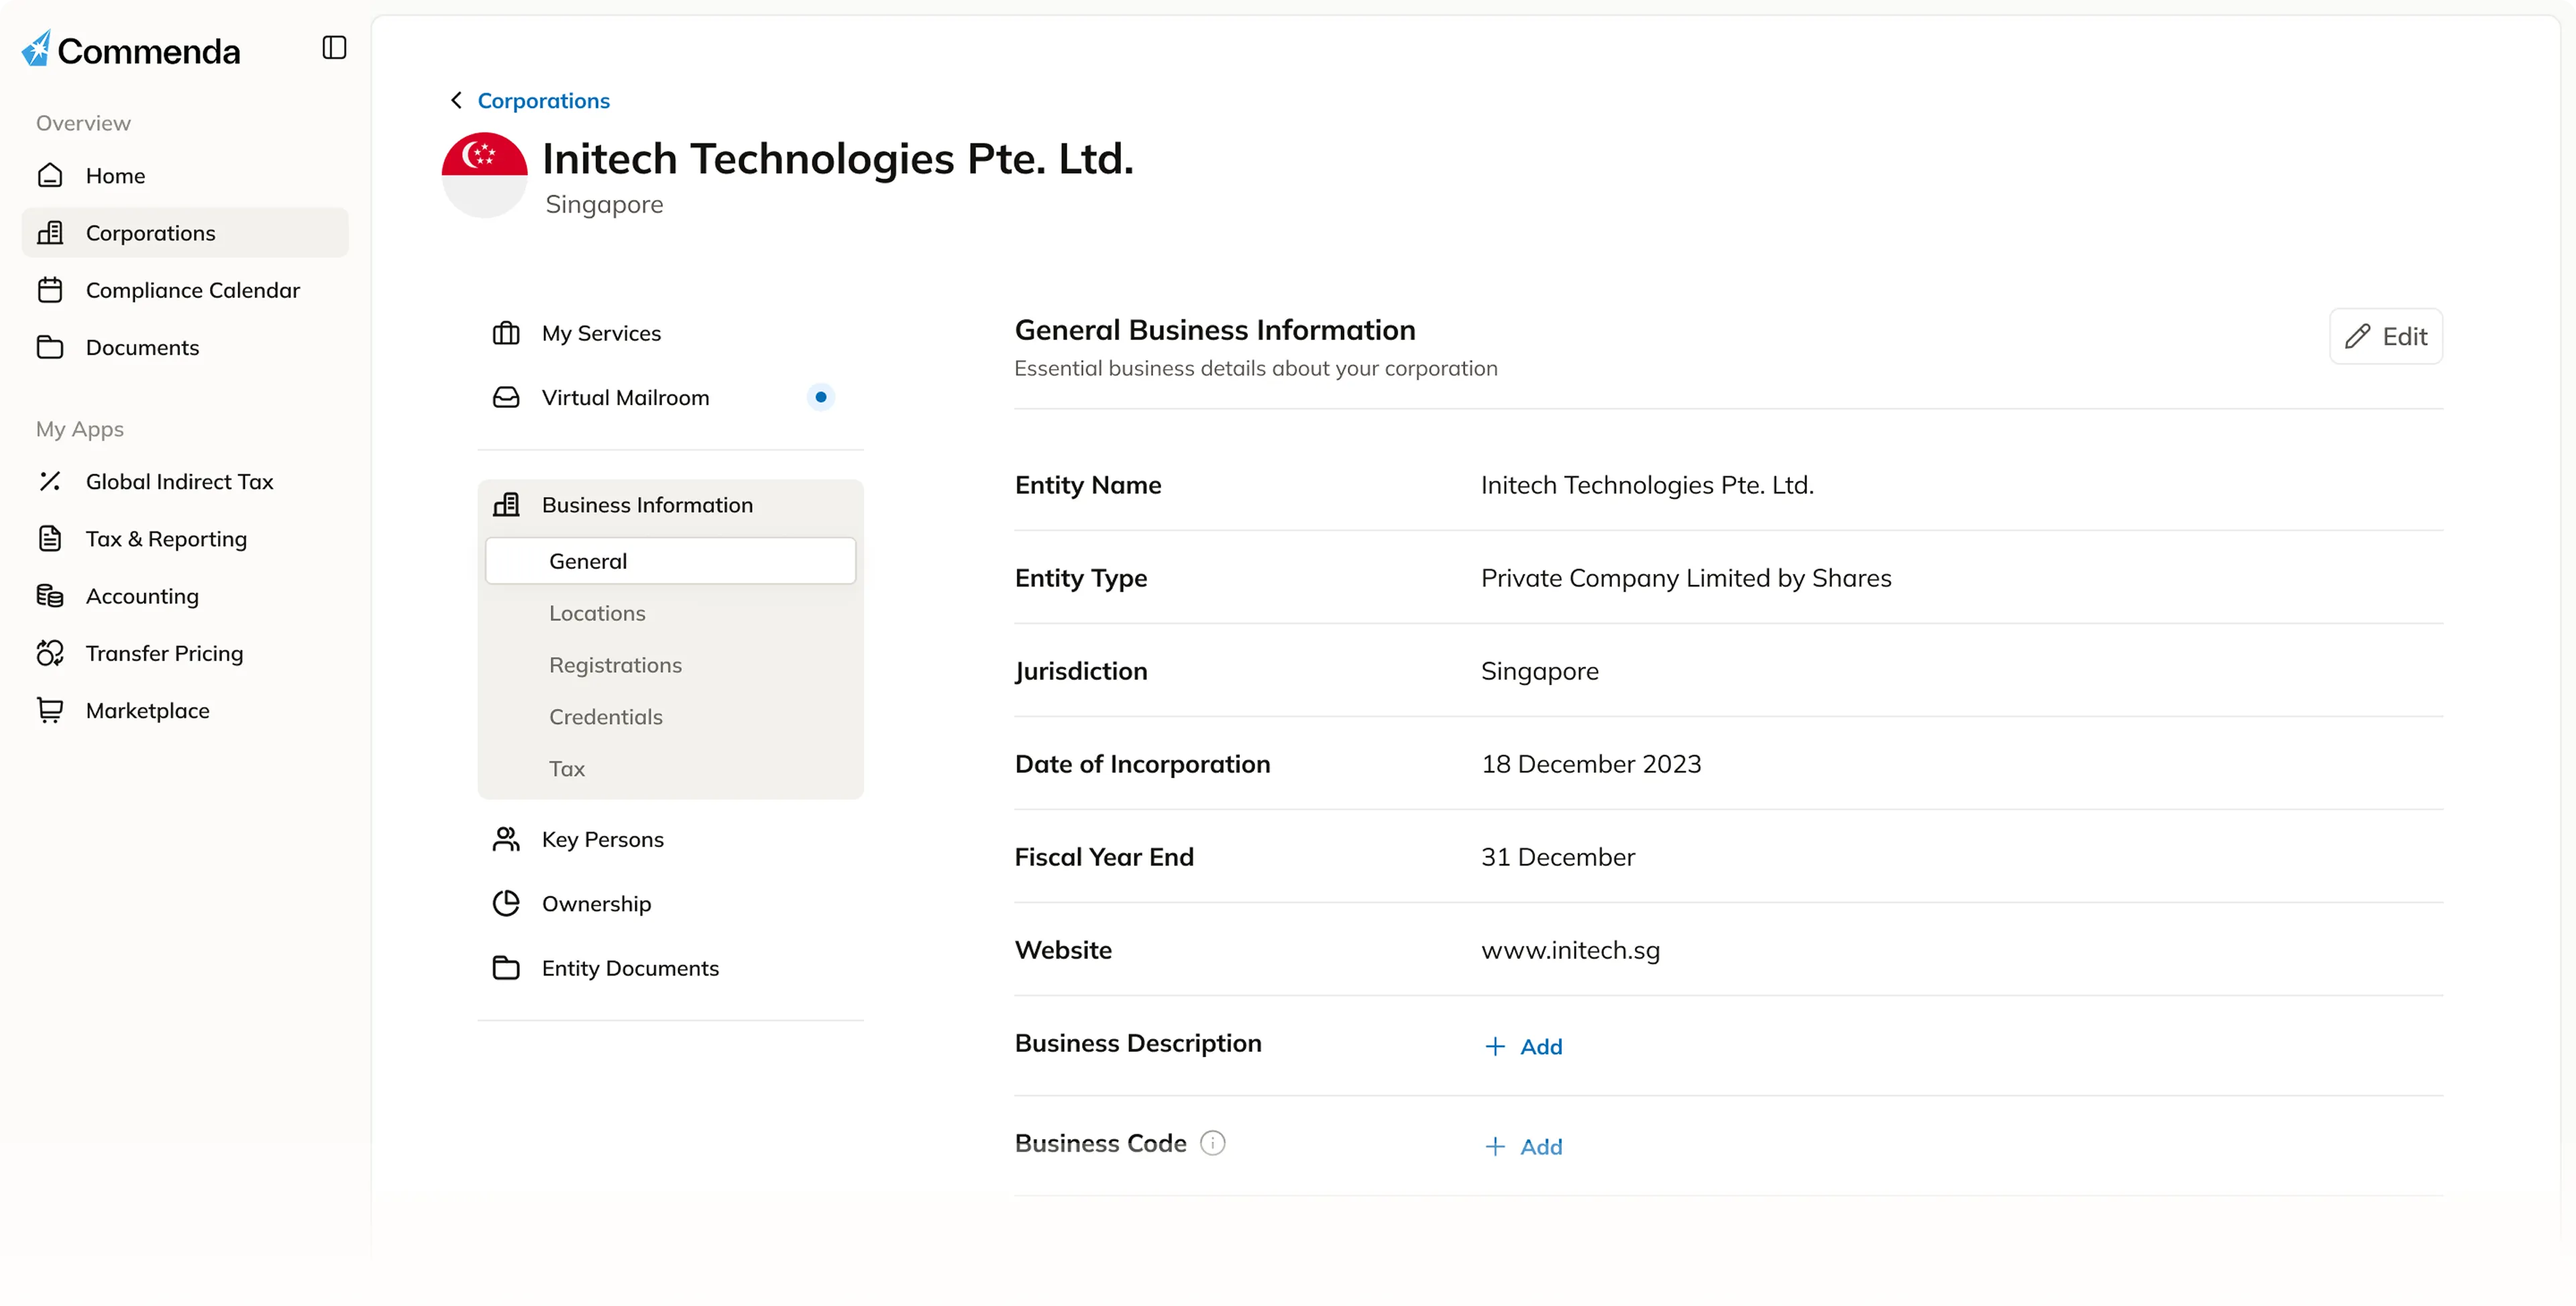2576x1306 pixels.
Task: Click the Global Indirect Tax percent icon
Action: [50, 481]
